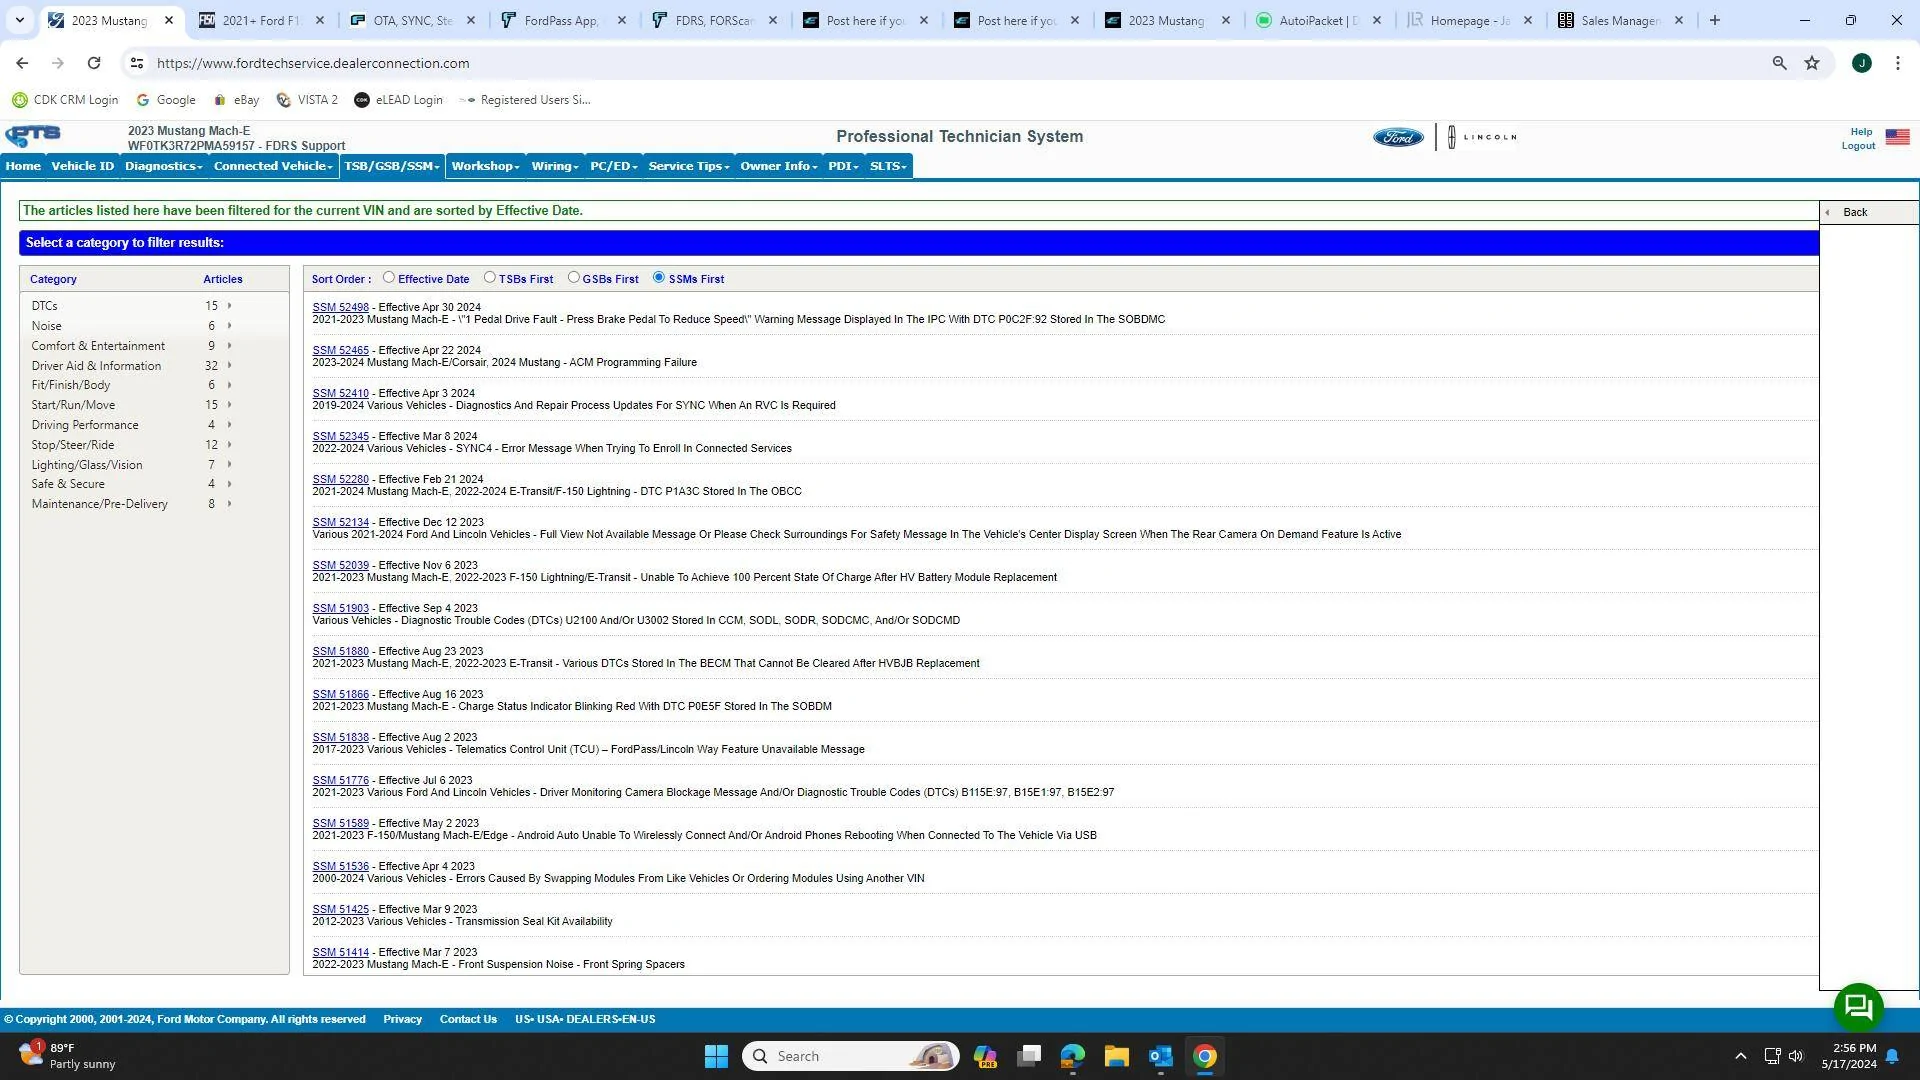The height and width of the screenshot is (1080, 1920).
Task: Expand the Noise category arrow
Action: 230,326
